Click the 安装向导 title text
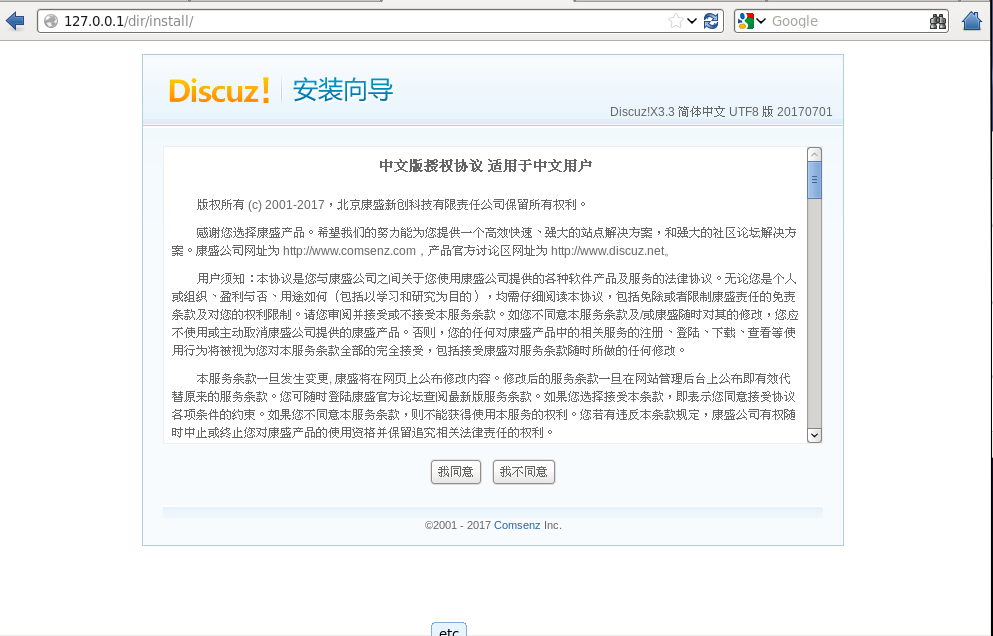 click(x=343, y=90)
